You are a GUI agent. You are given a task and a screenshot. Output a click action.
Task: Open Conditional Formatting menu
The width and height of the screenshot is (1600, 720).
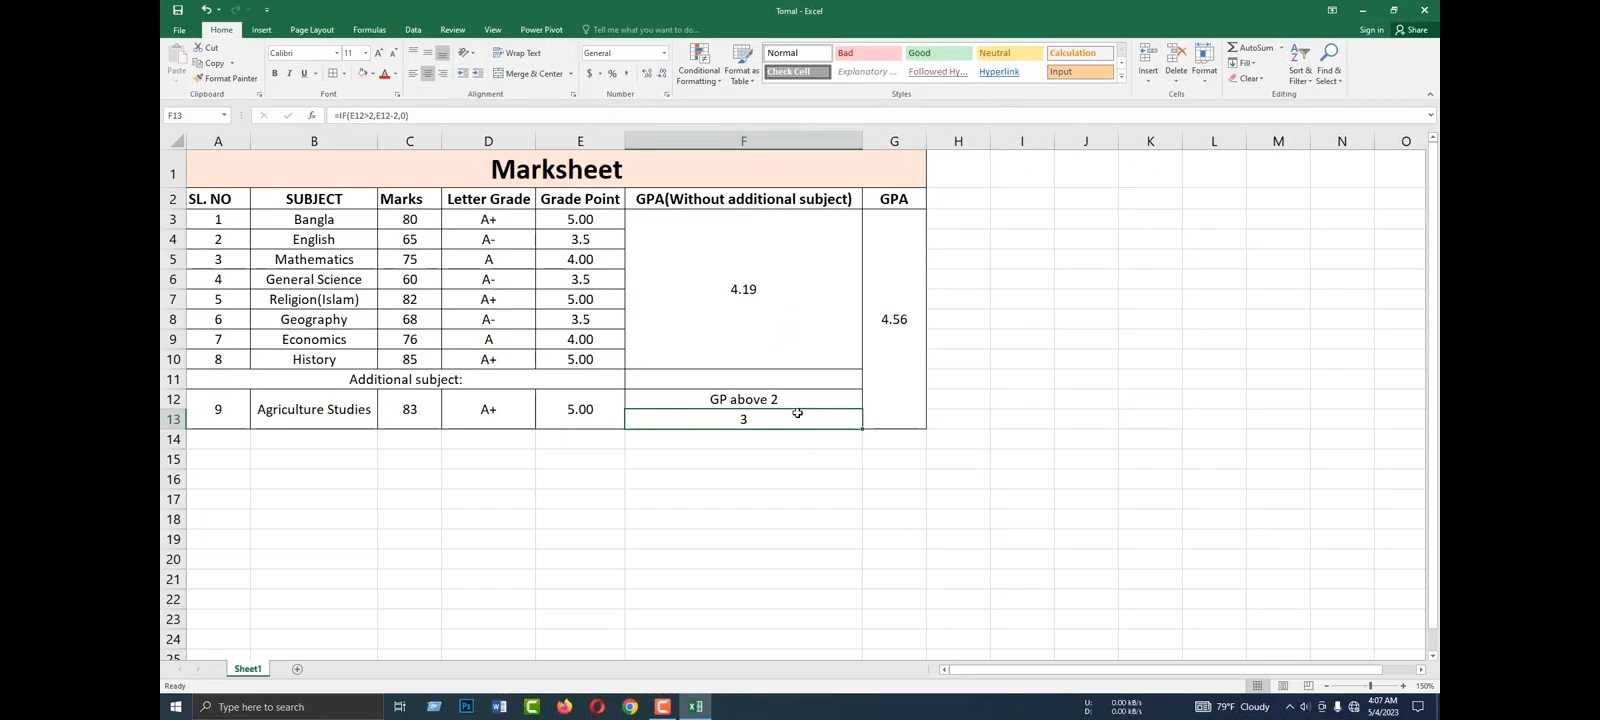(699, 64)
